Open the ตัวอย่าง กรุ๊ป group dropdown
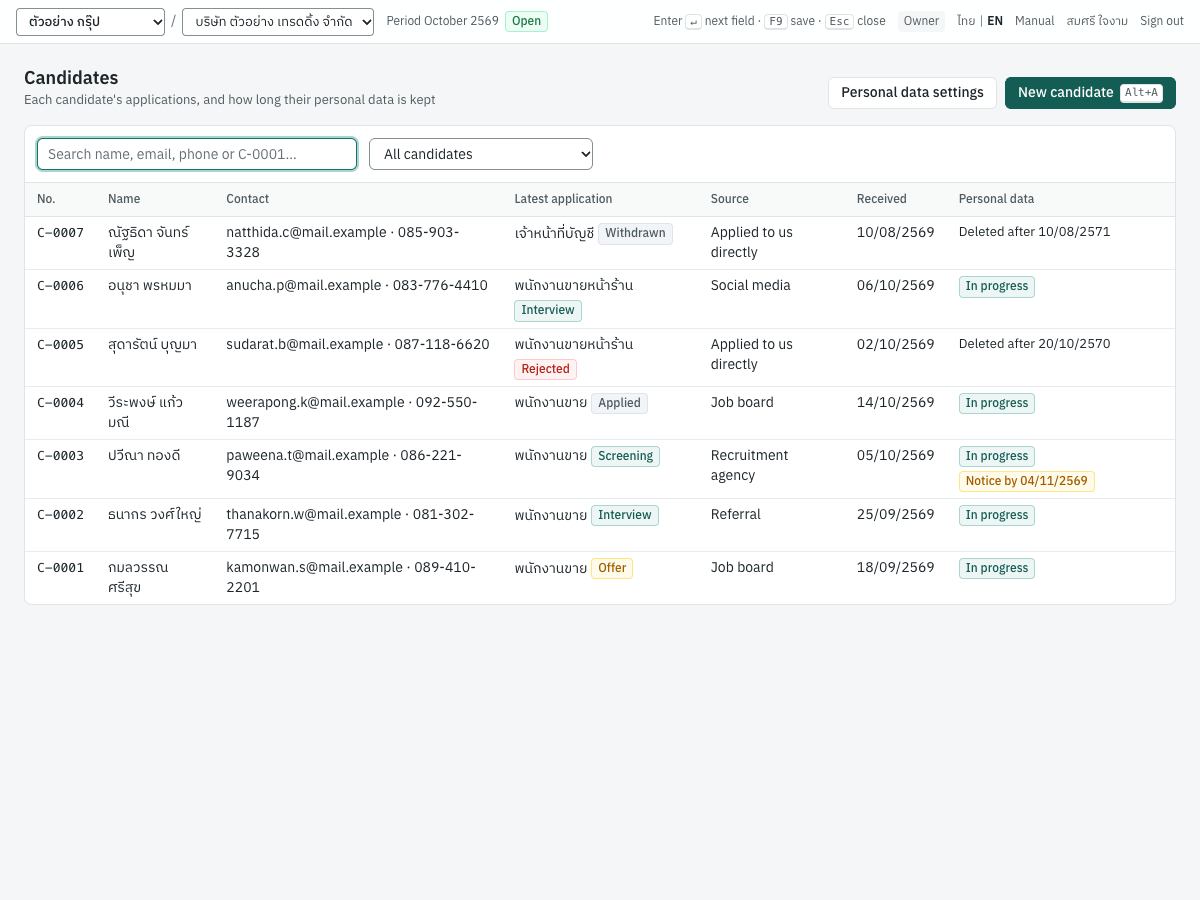 90,22
